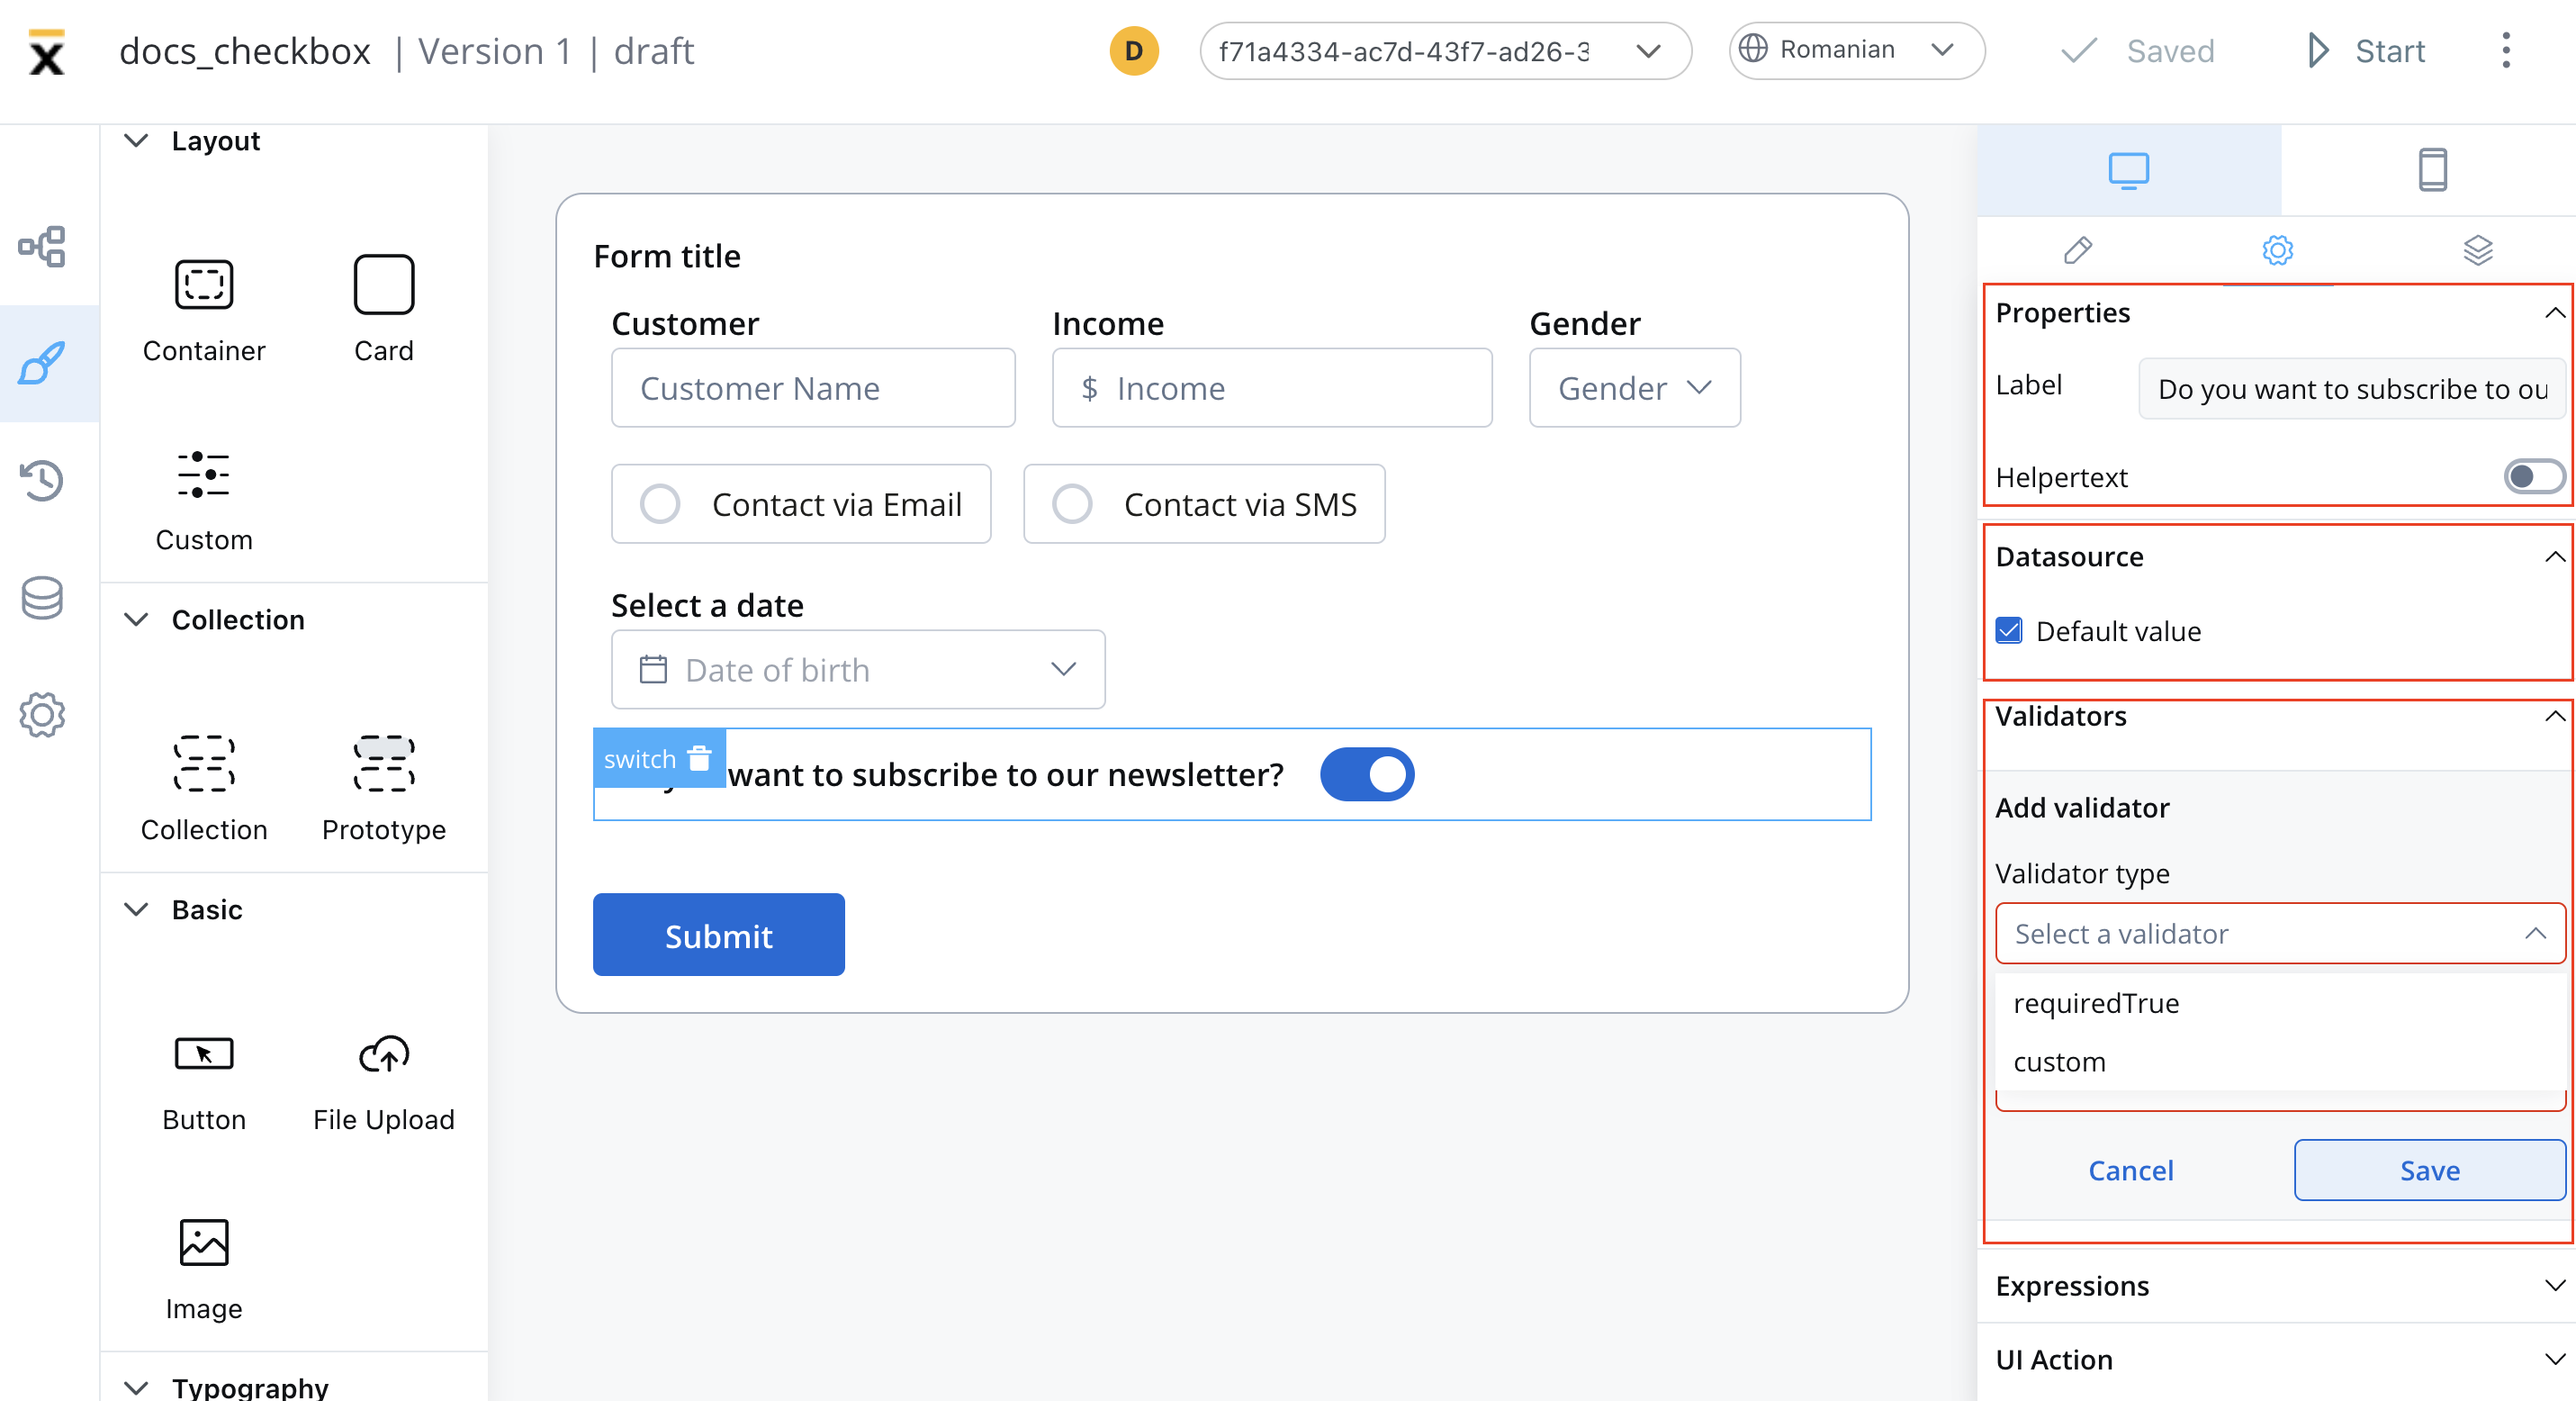Viewport: 2576px width, 1401px height.
Task: Select the Collection component
Action: pyautogui.click(x=204, y=790)
